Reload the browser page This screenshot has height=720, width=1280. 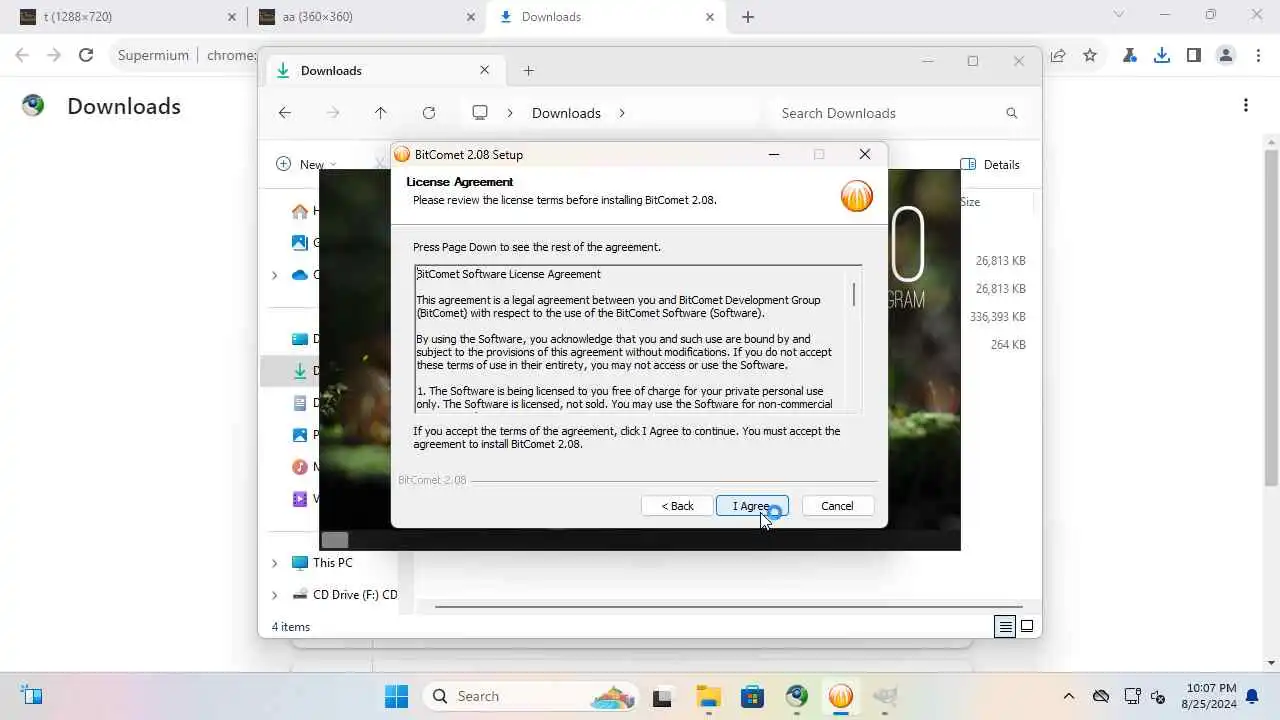(86, 56)
